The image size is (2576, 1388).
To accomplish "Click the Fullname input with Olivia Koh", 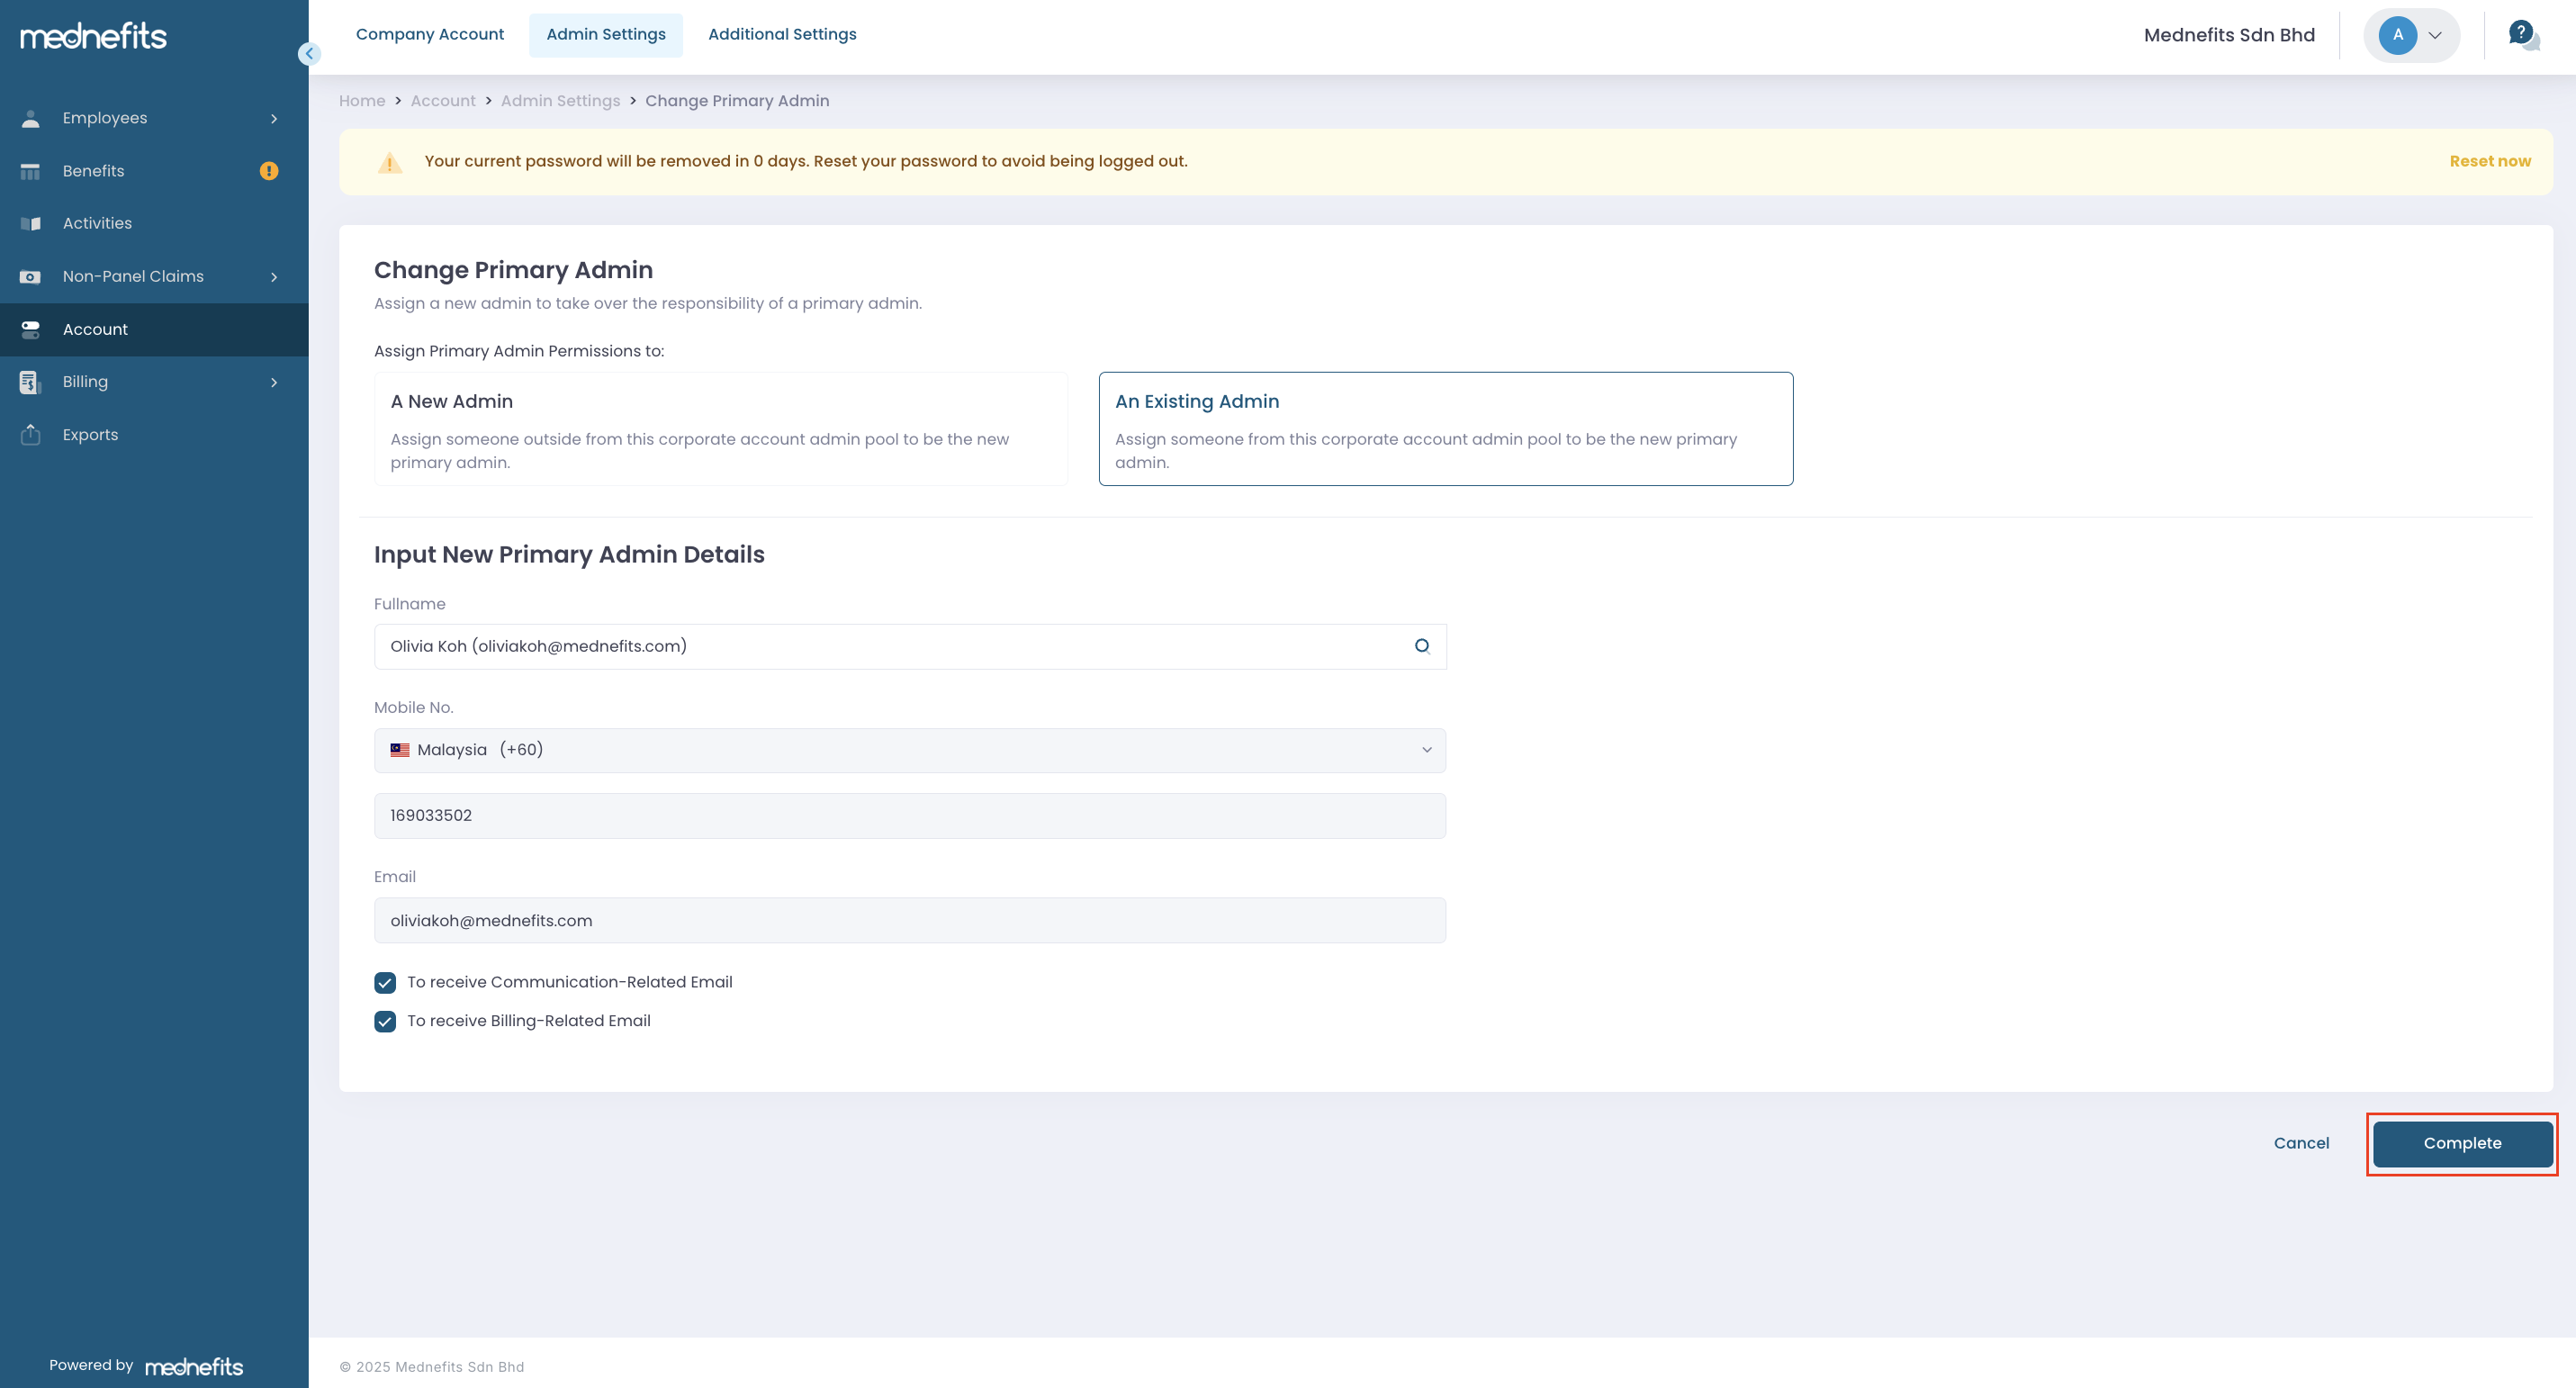I will click(x=910, y=646).
